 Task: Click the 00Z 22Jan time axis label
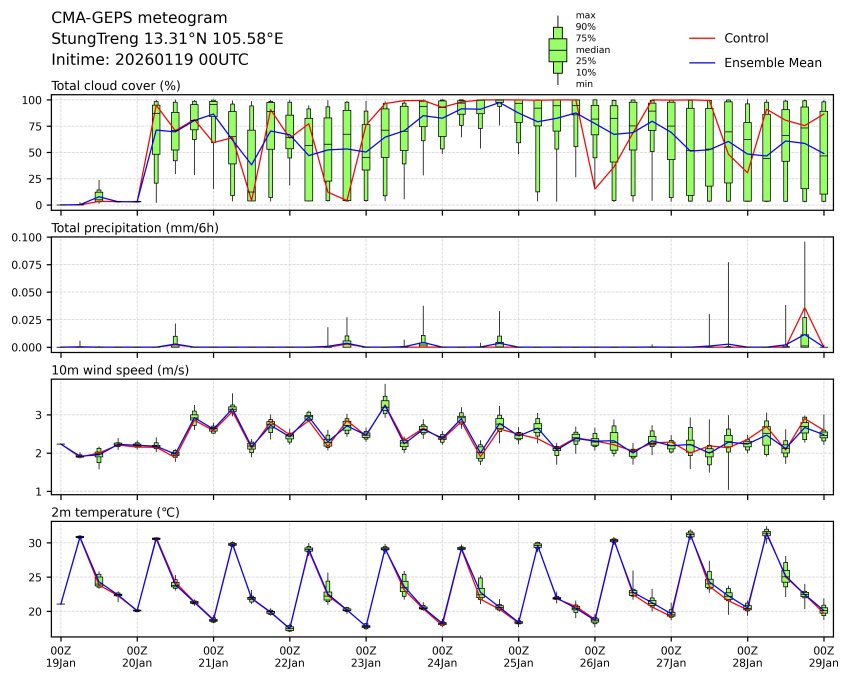pos(290,656)
